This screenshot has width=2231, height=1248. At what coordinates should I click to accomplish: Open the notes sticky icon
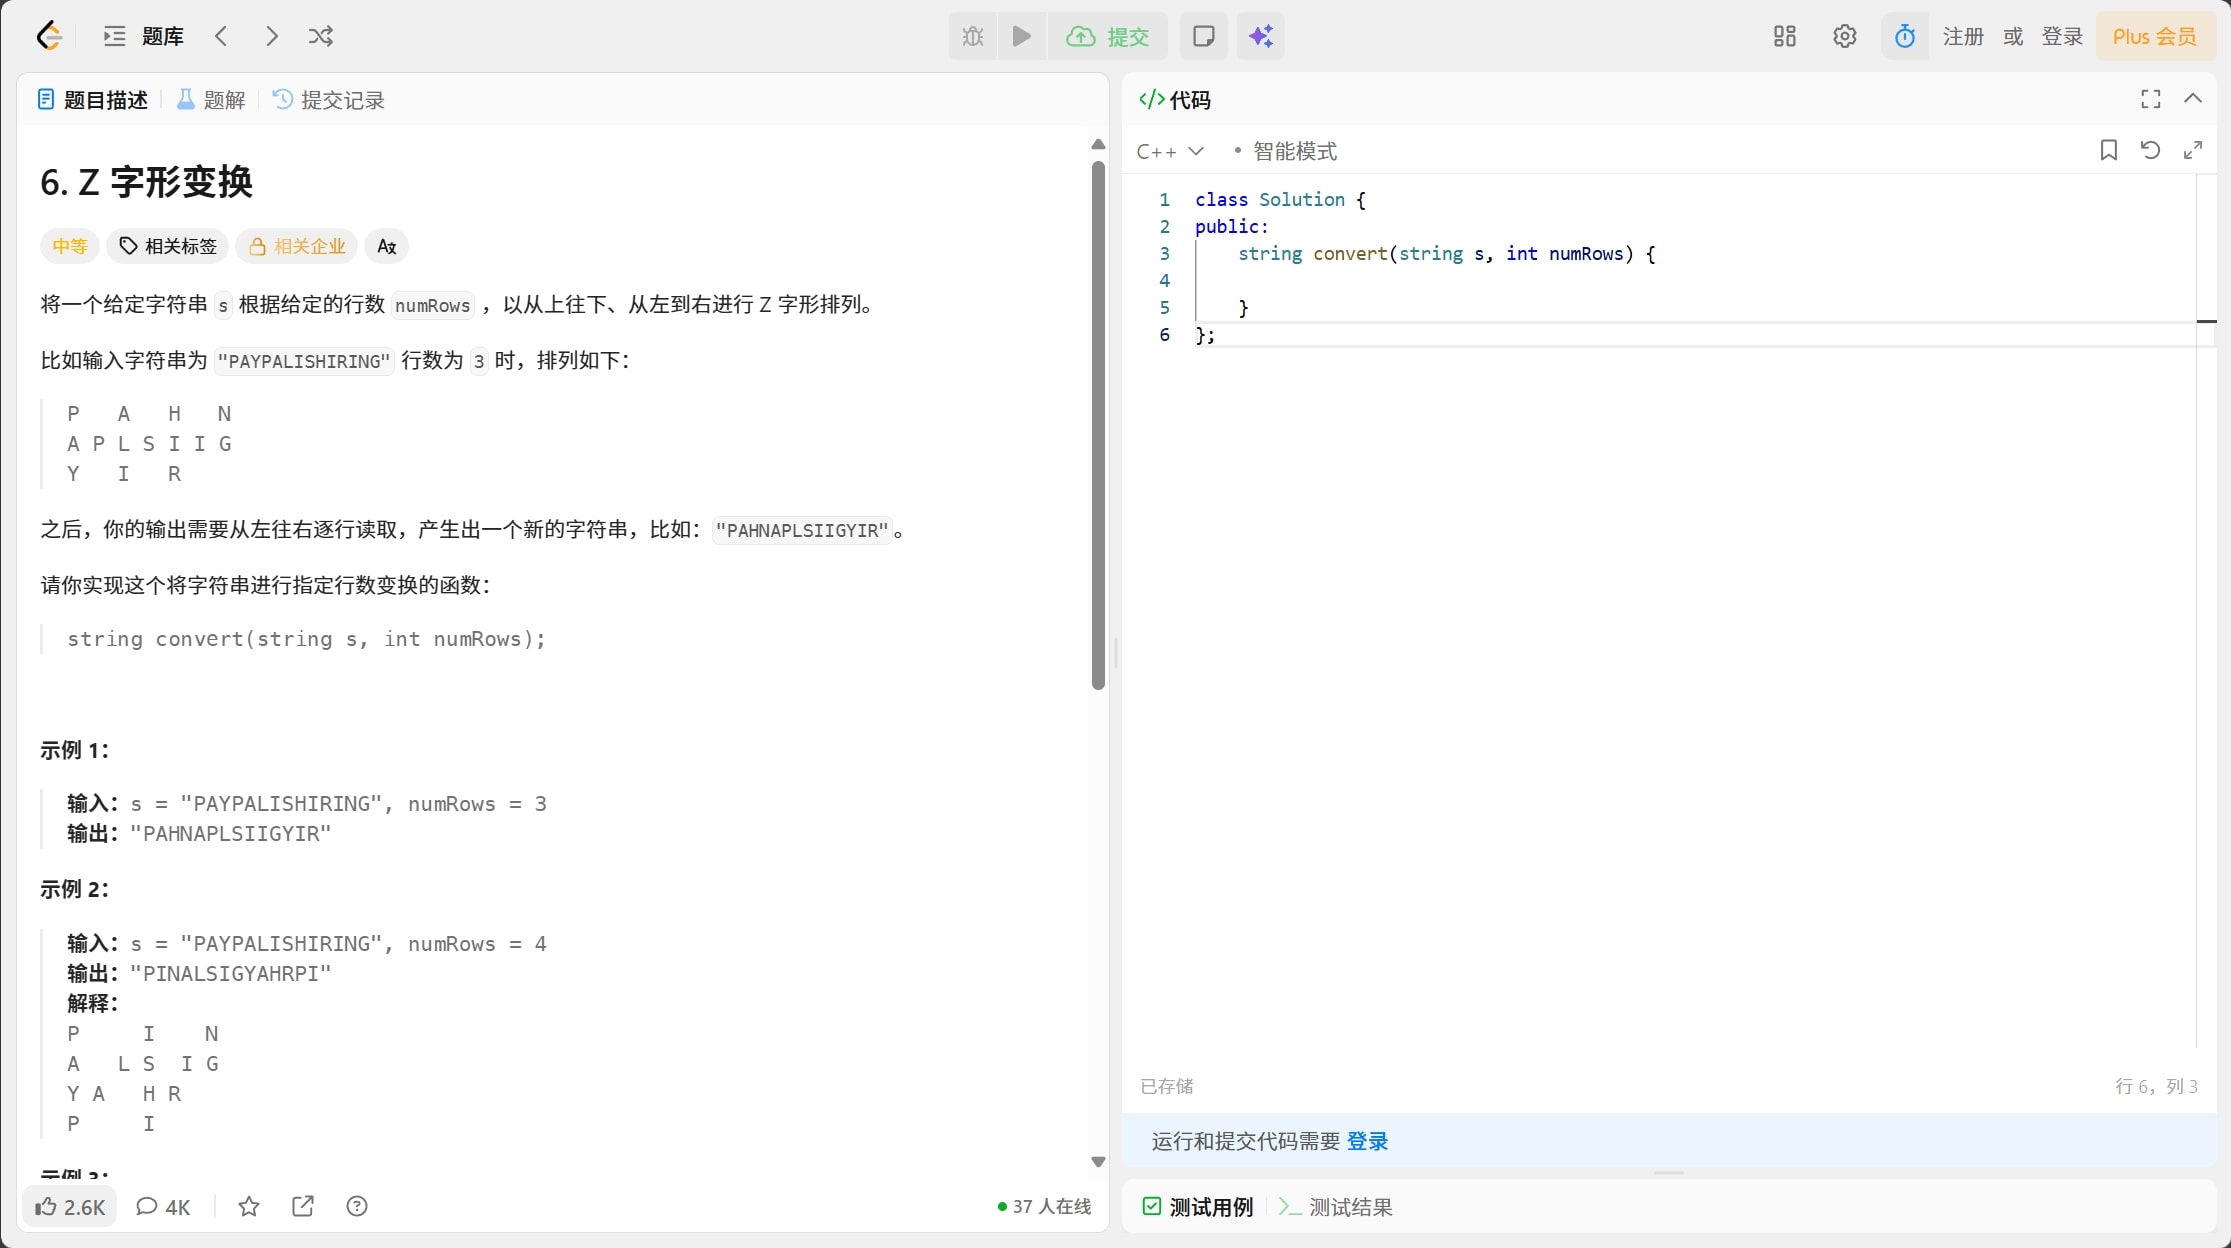[1204, 37]
